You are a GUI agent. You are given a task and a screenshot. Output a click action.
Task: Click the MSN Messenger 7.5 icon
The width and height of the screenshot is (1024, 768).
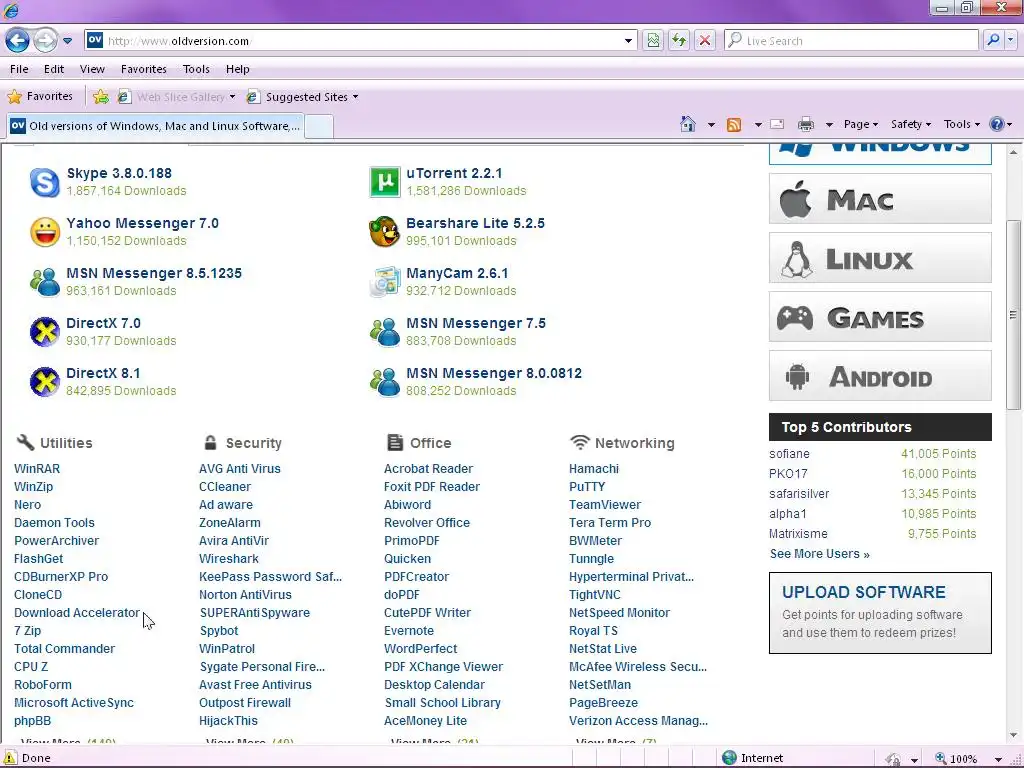pos(385,332)
